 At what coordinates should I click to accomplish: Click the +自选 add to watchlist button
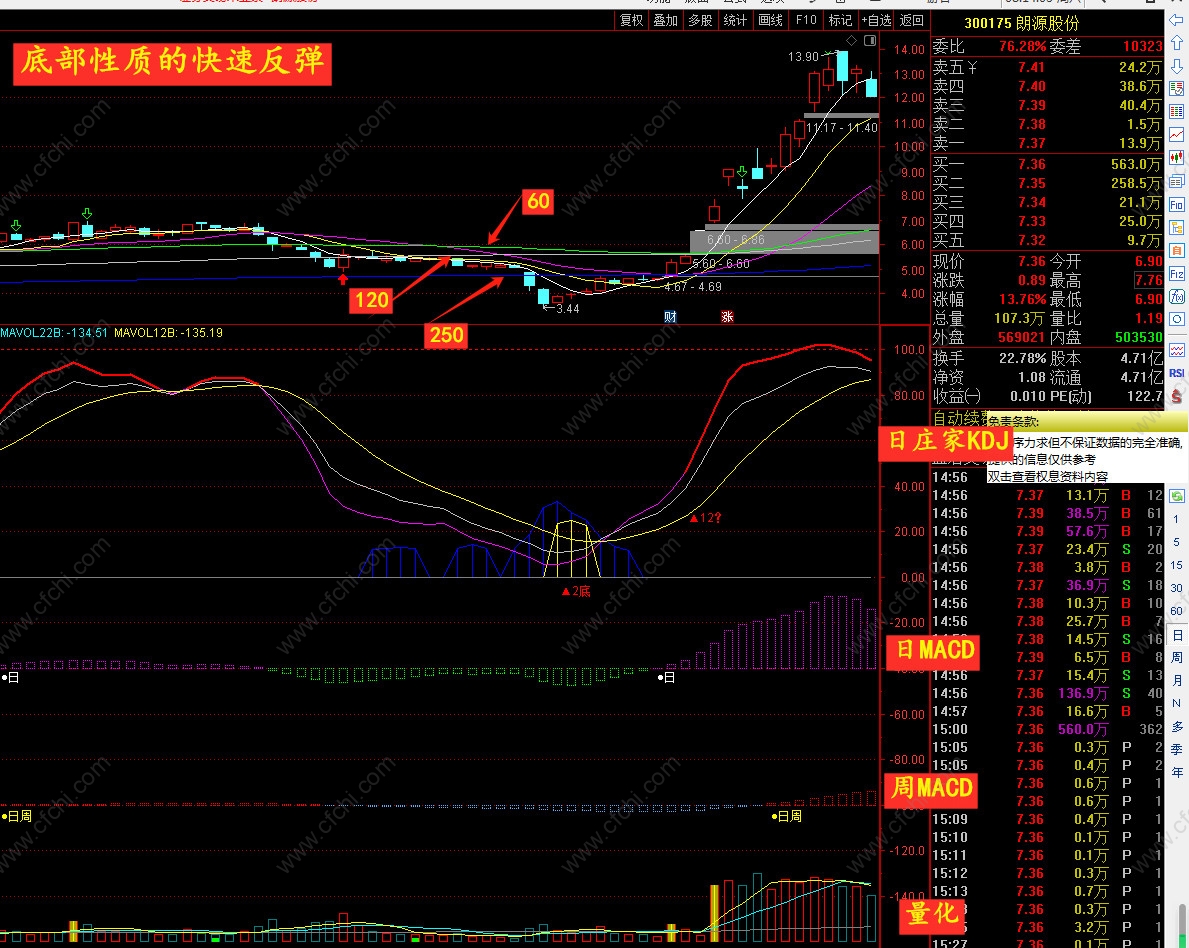tap(876, 20)
